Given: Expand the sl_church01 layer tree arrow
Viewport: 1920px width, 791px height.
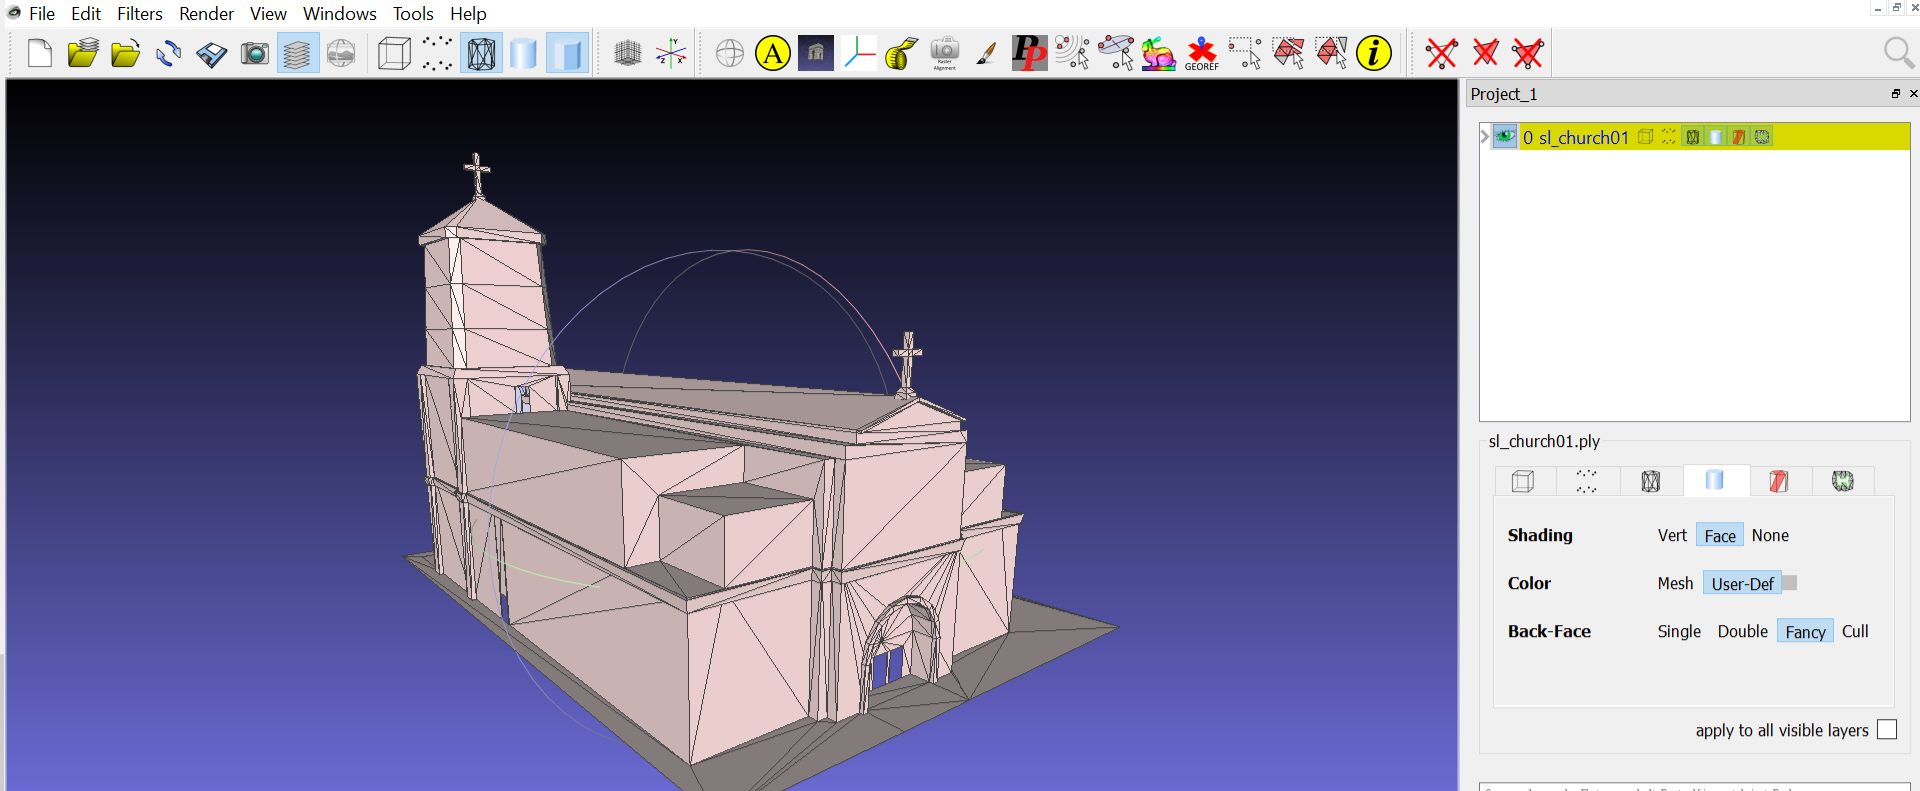Looking at the screenshot, I should 1485,137.
